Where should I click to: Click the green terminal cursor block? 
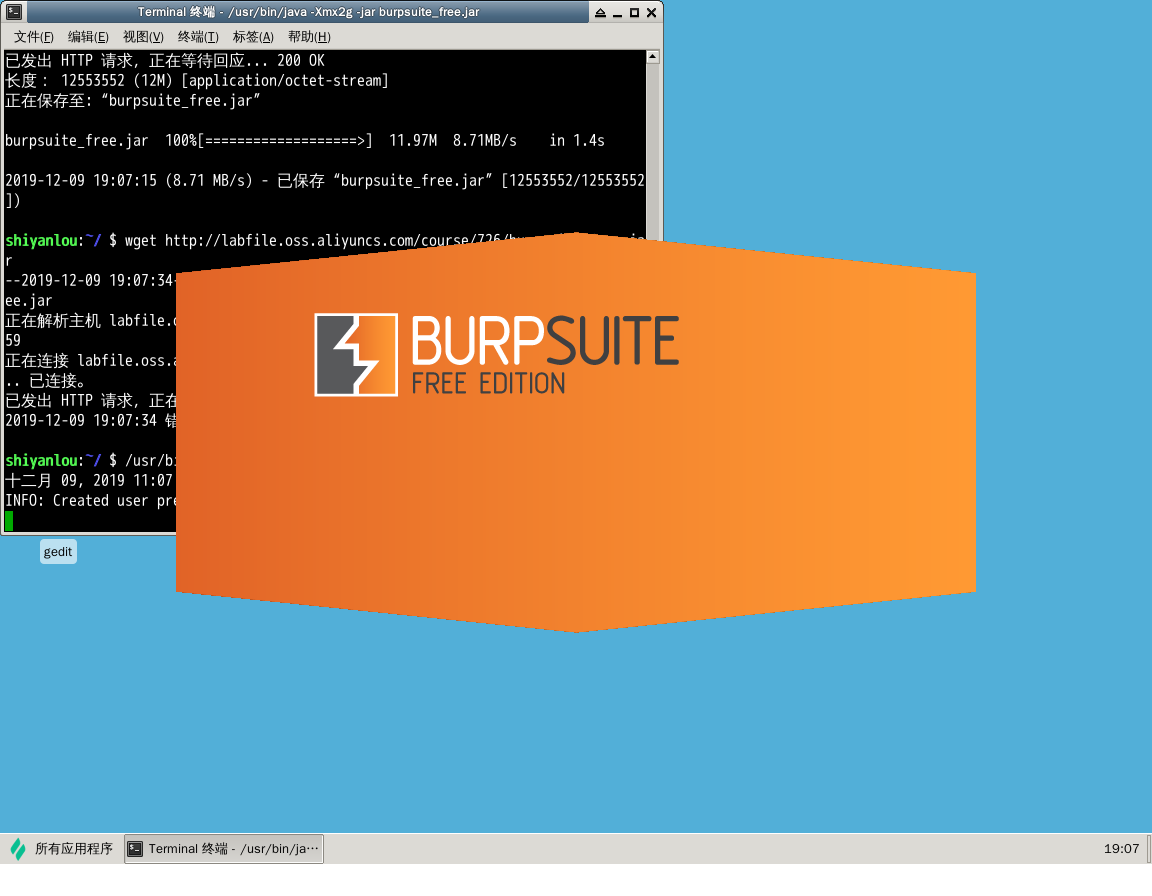pos(9,521)
